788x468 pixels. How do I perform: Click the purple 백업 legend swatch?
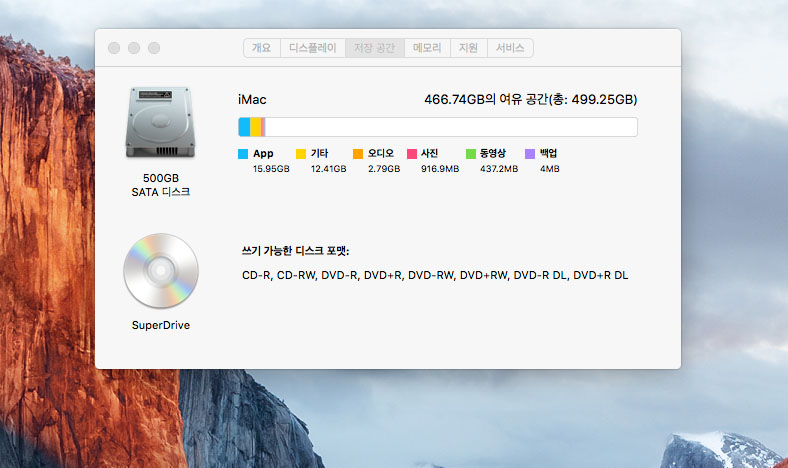coord(530,154)
